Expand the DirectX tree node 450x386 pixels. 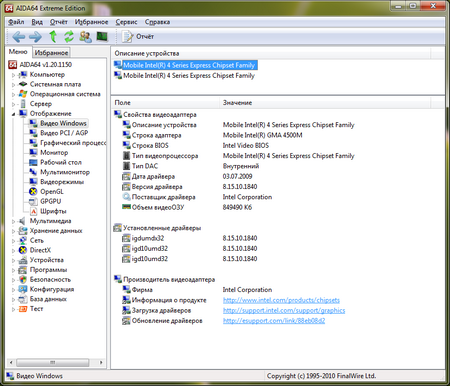point(13,250)
